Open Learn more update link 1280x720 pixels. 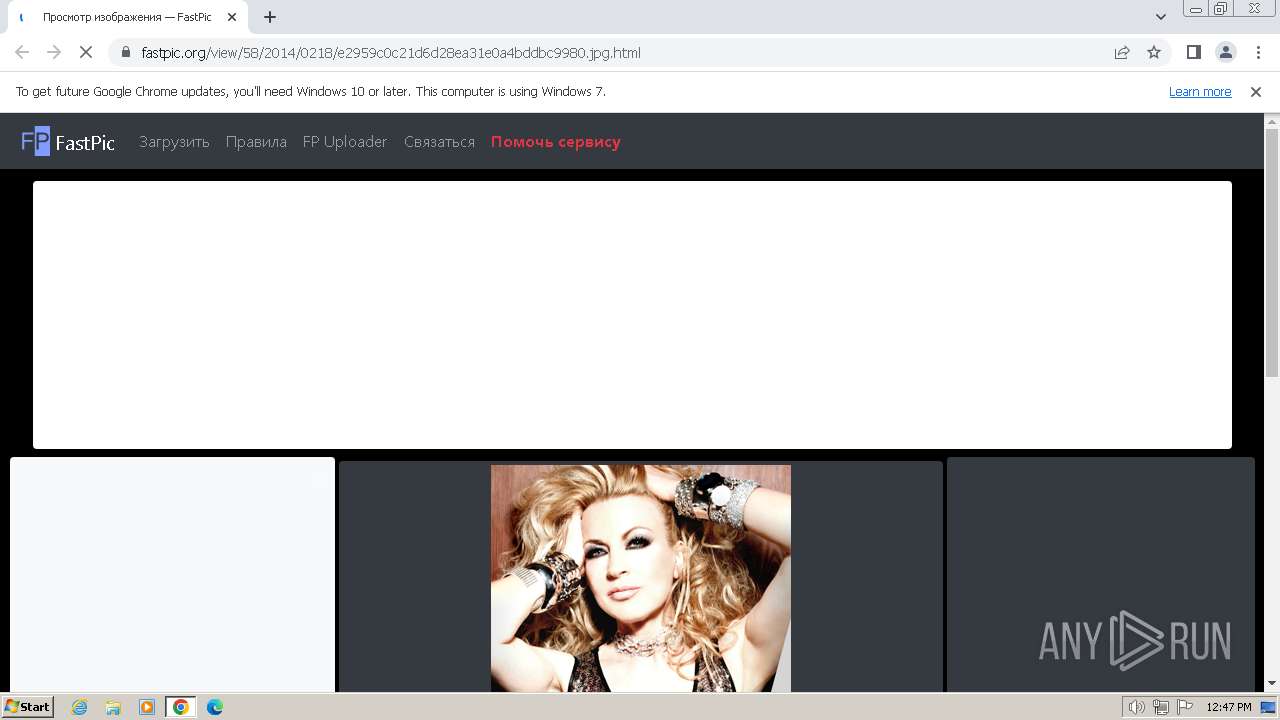coord(1200,91)
